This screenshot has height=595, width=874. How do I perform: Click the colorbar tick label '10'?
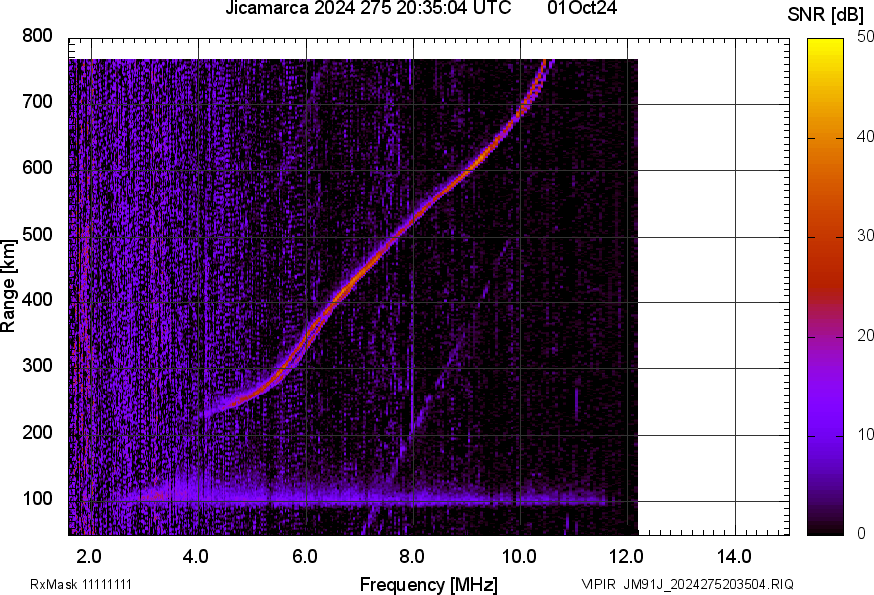point(865,434)
